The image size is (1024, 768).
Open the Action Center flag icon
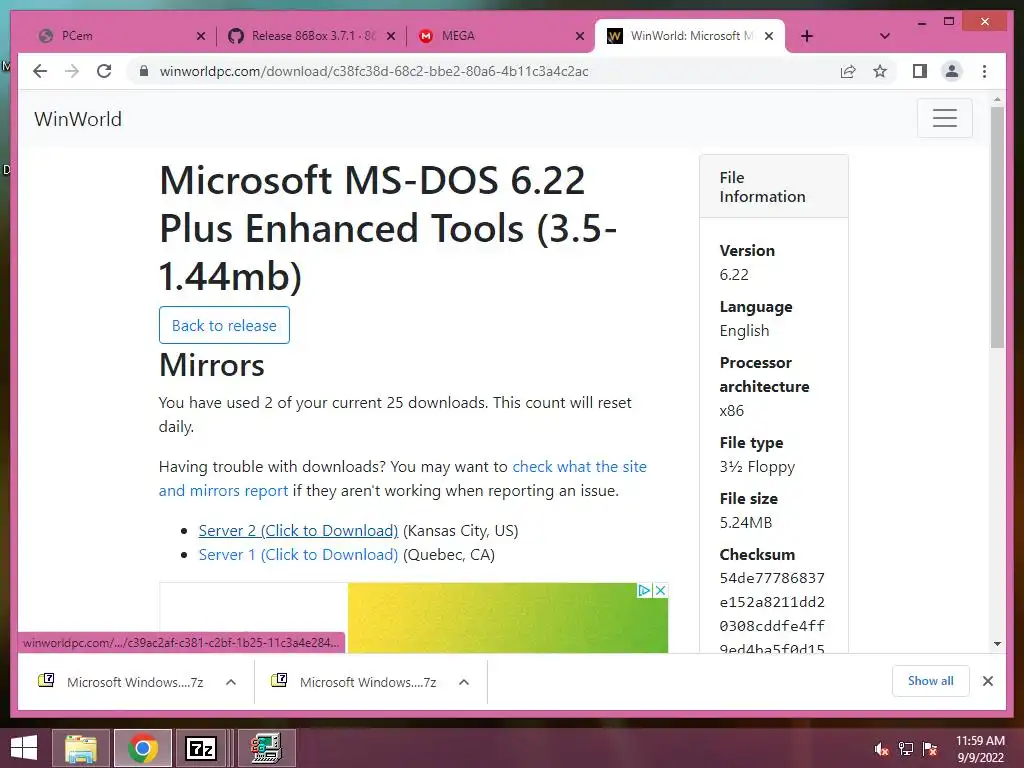pyautogui.click(x=930, y=749)
